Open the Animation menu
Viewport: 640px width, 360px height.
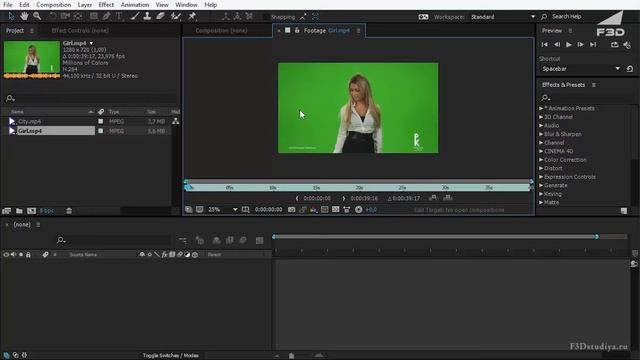coord(135,5)
